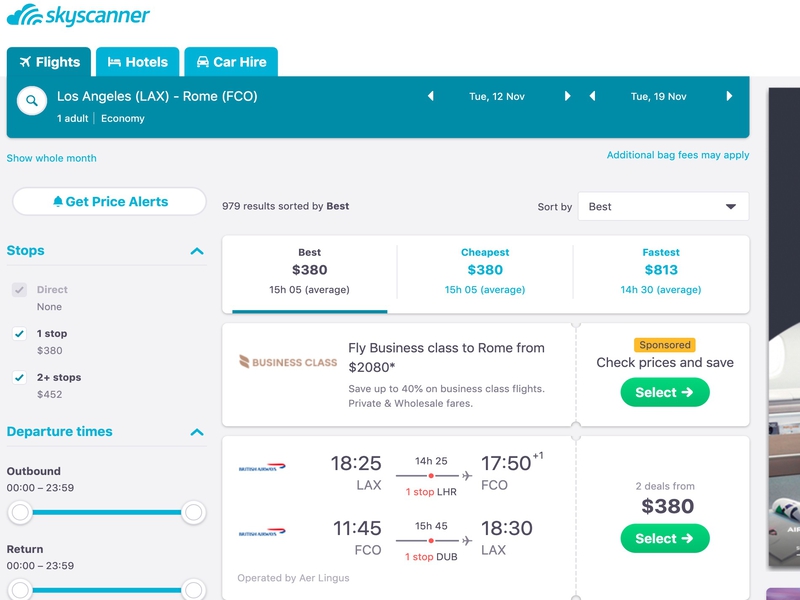Screen dimensions: 800x600
Task: Click the Outbound slider left handle
Action: coord(19,513)
